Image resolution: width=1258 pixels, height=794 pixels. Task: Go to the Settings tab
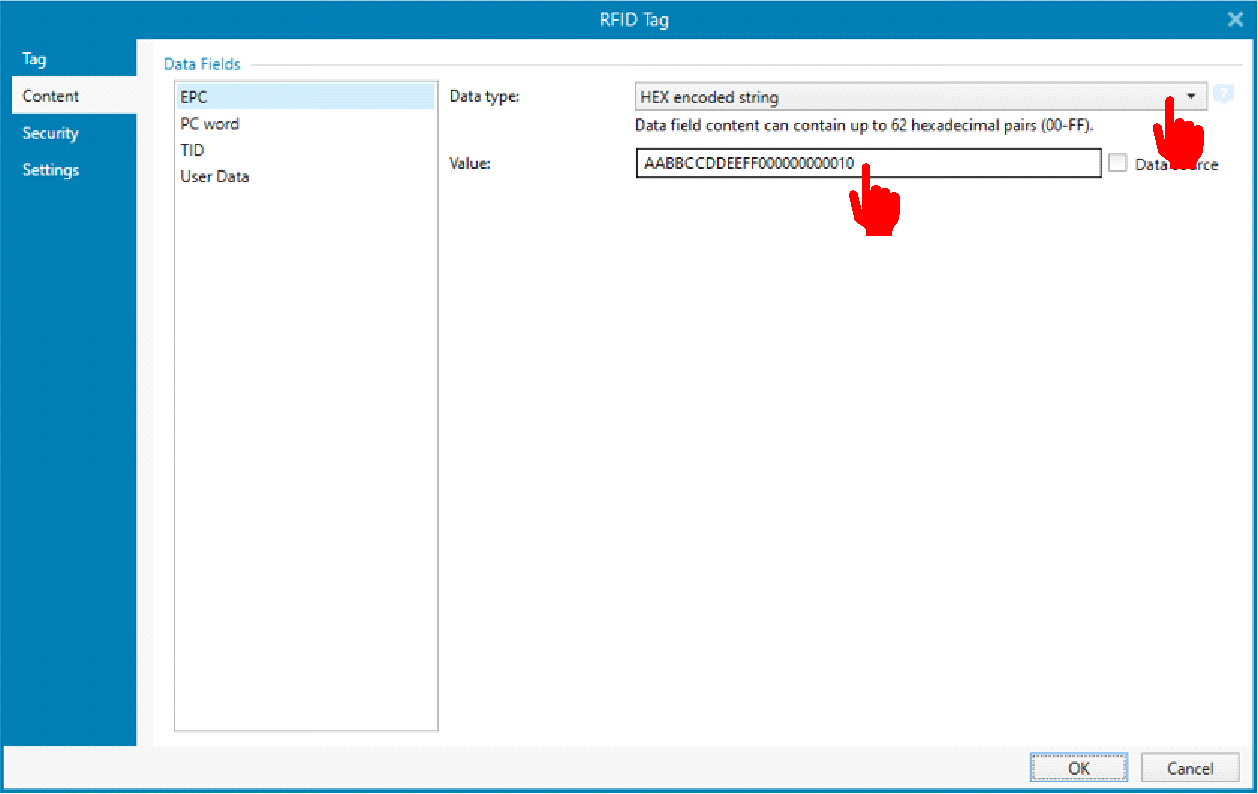pos(51,170)
